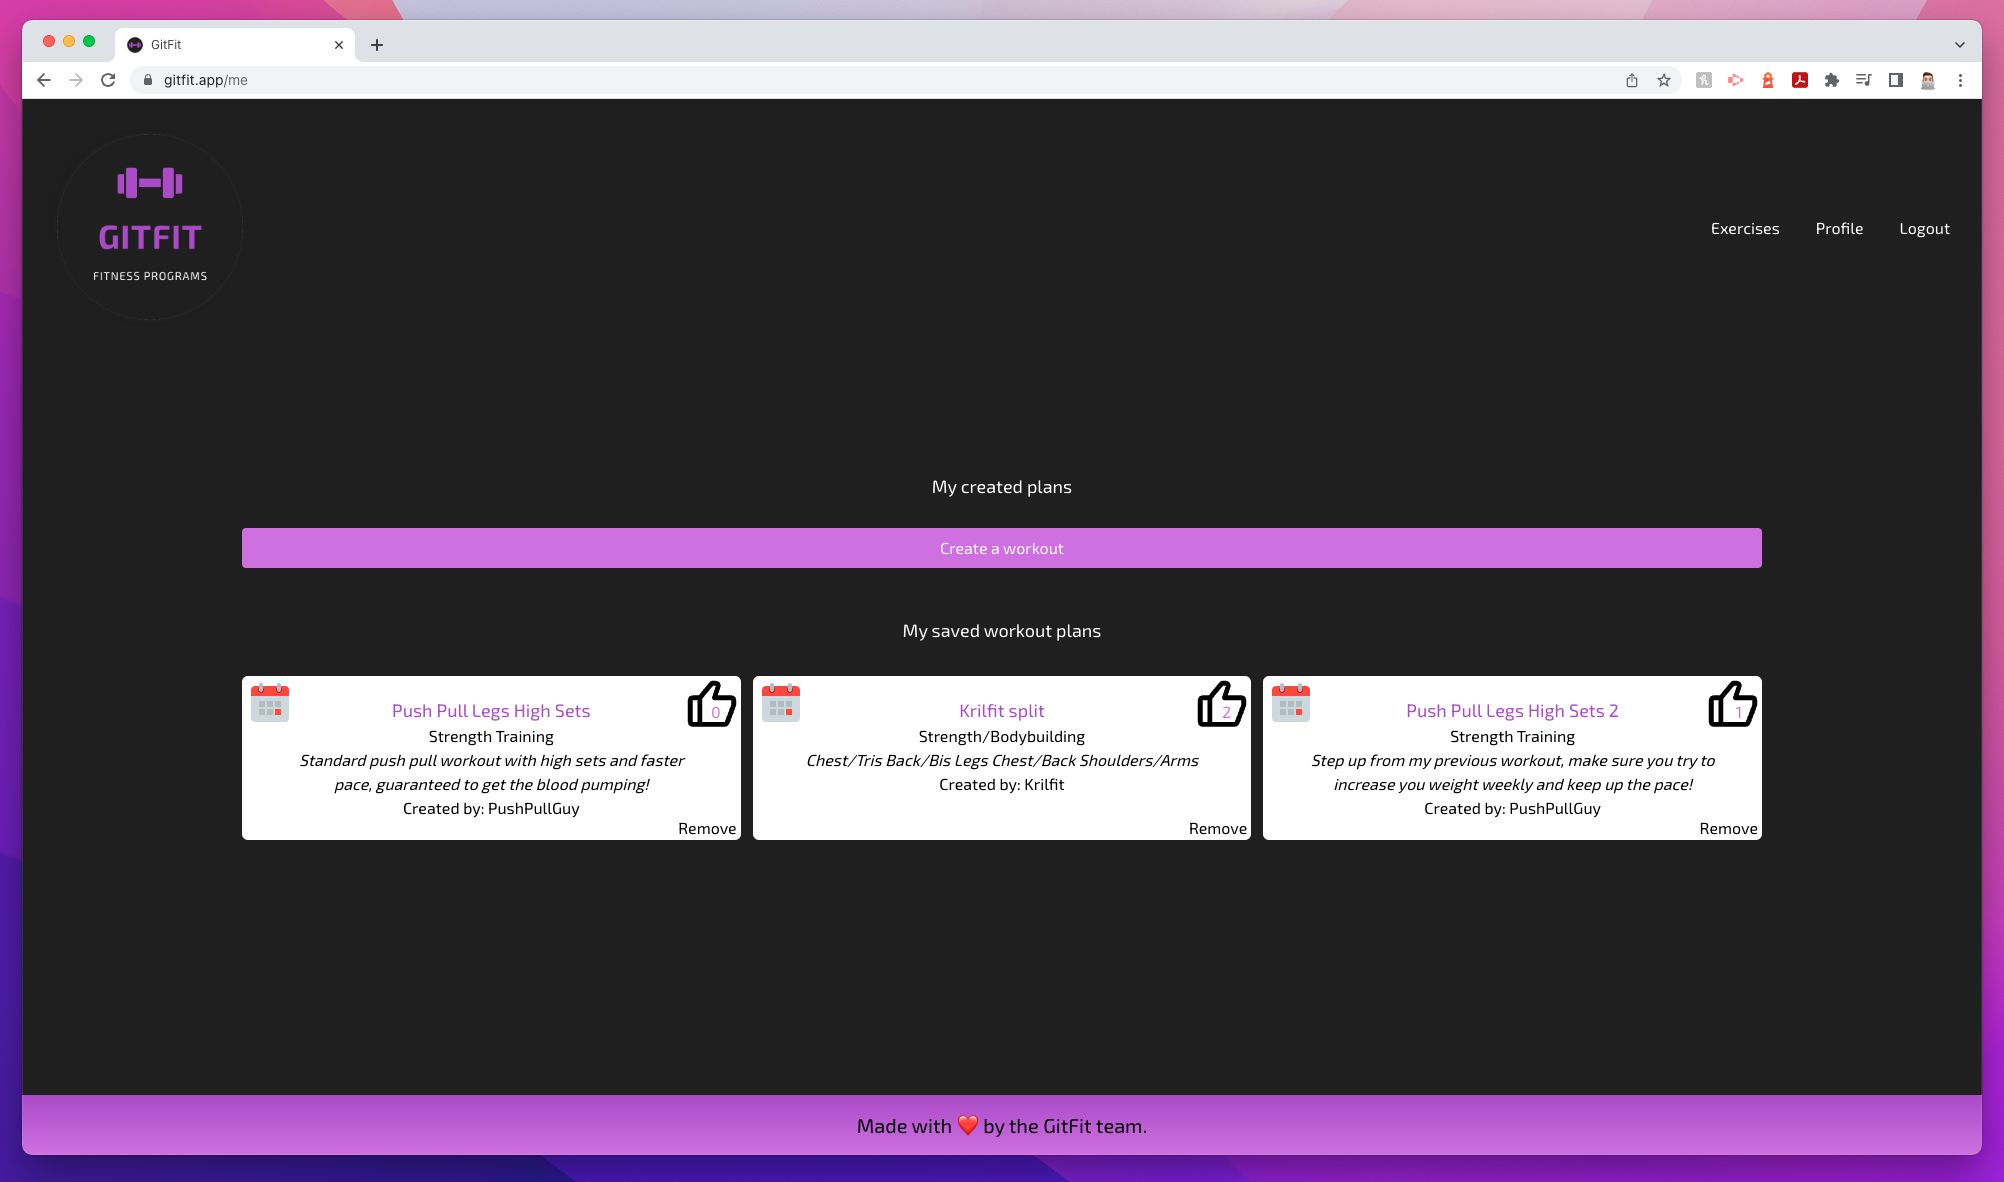View site information via the lock icon
Screen dimensions: 2004x1182
pyautogui.click(x=148, y=80)
